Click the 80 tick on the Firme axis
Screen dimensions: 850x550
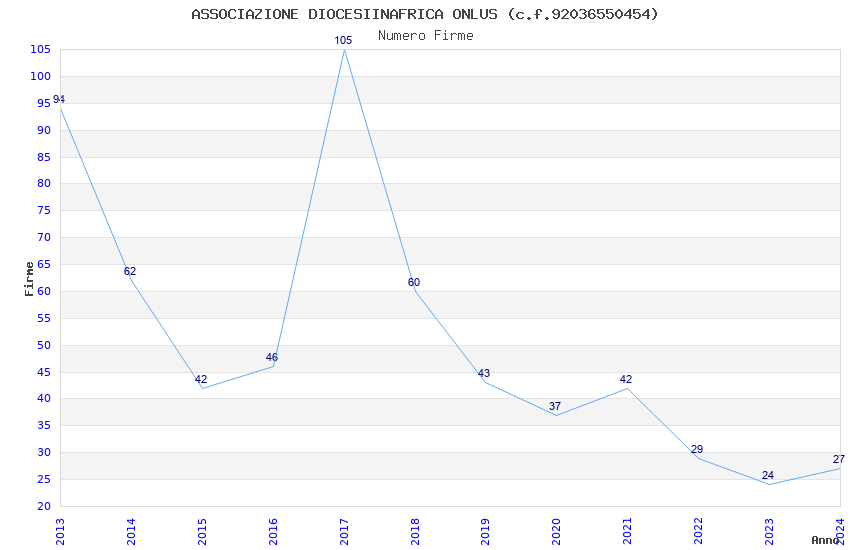(44, 183)
